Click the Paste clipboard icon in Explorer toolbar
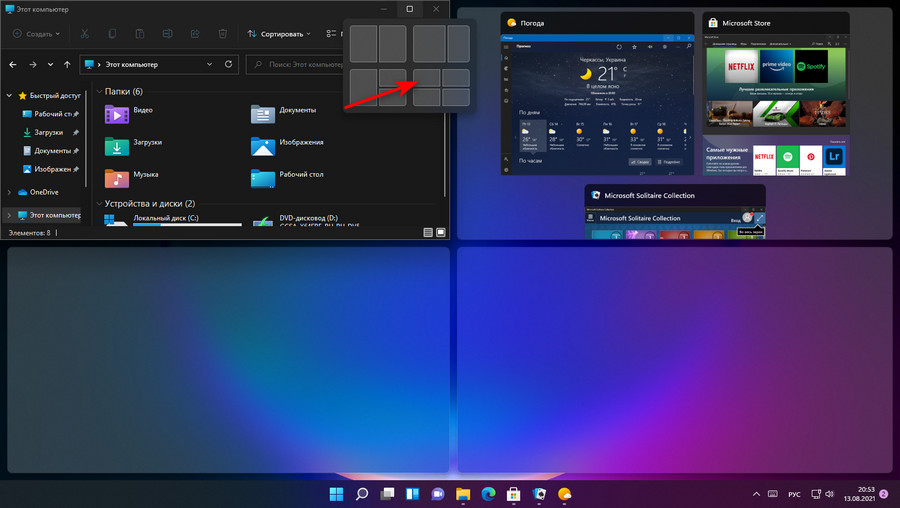The image size is (900, 508). (139, 34)
